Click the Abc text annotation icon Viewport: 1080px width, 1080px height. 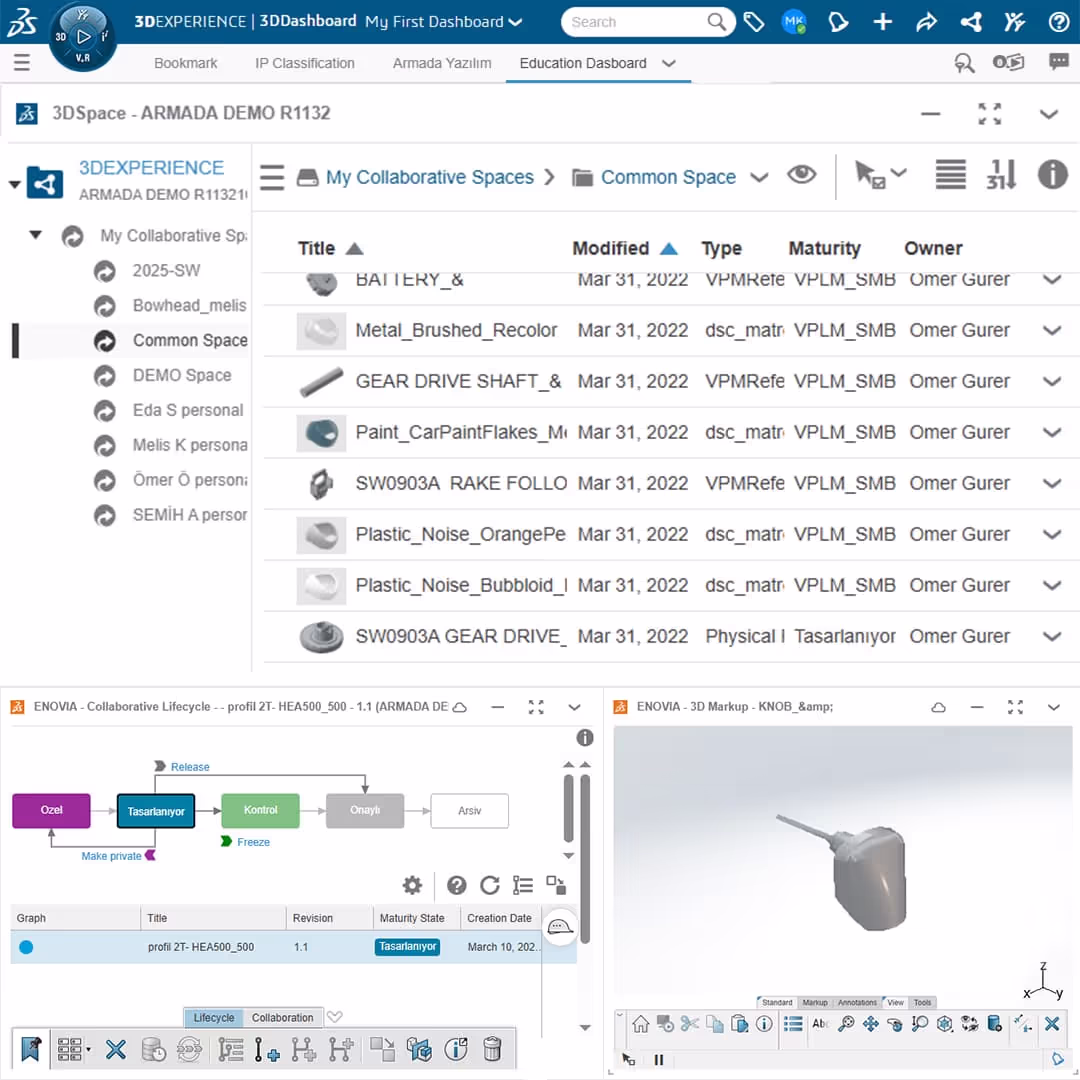(x=820, y=1024)
